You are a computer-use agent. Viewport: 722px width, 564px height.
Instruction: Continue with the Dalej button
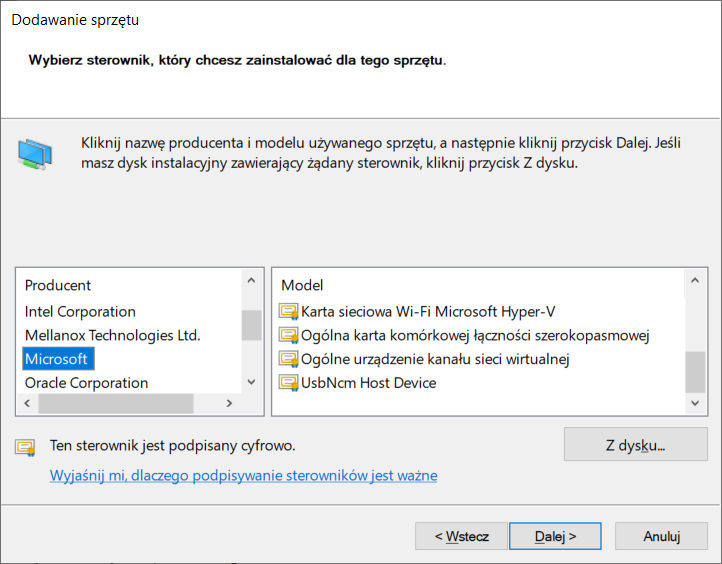coord(555,536)
